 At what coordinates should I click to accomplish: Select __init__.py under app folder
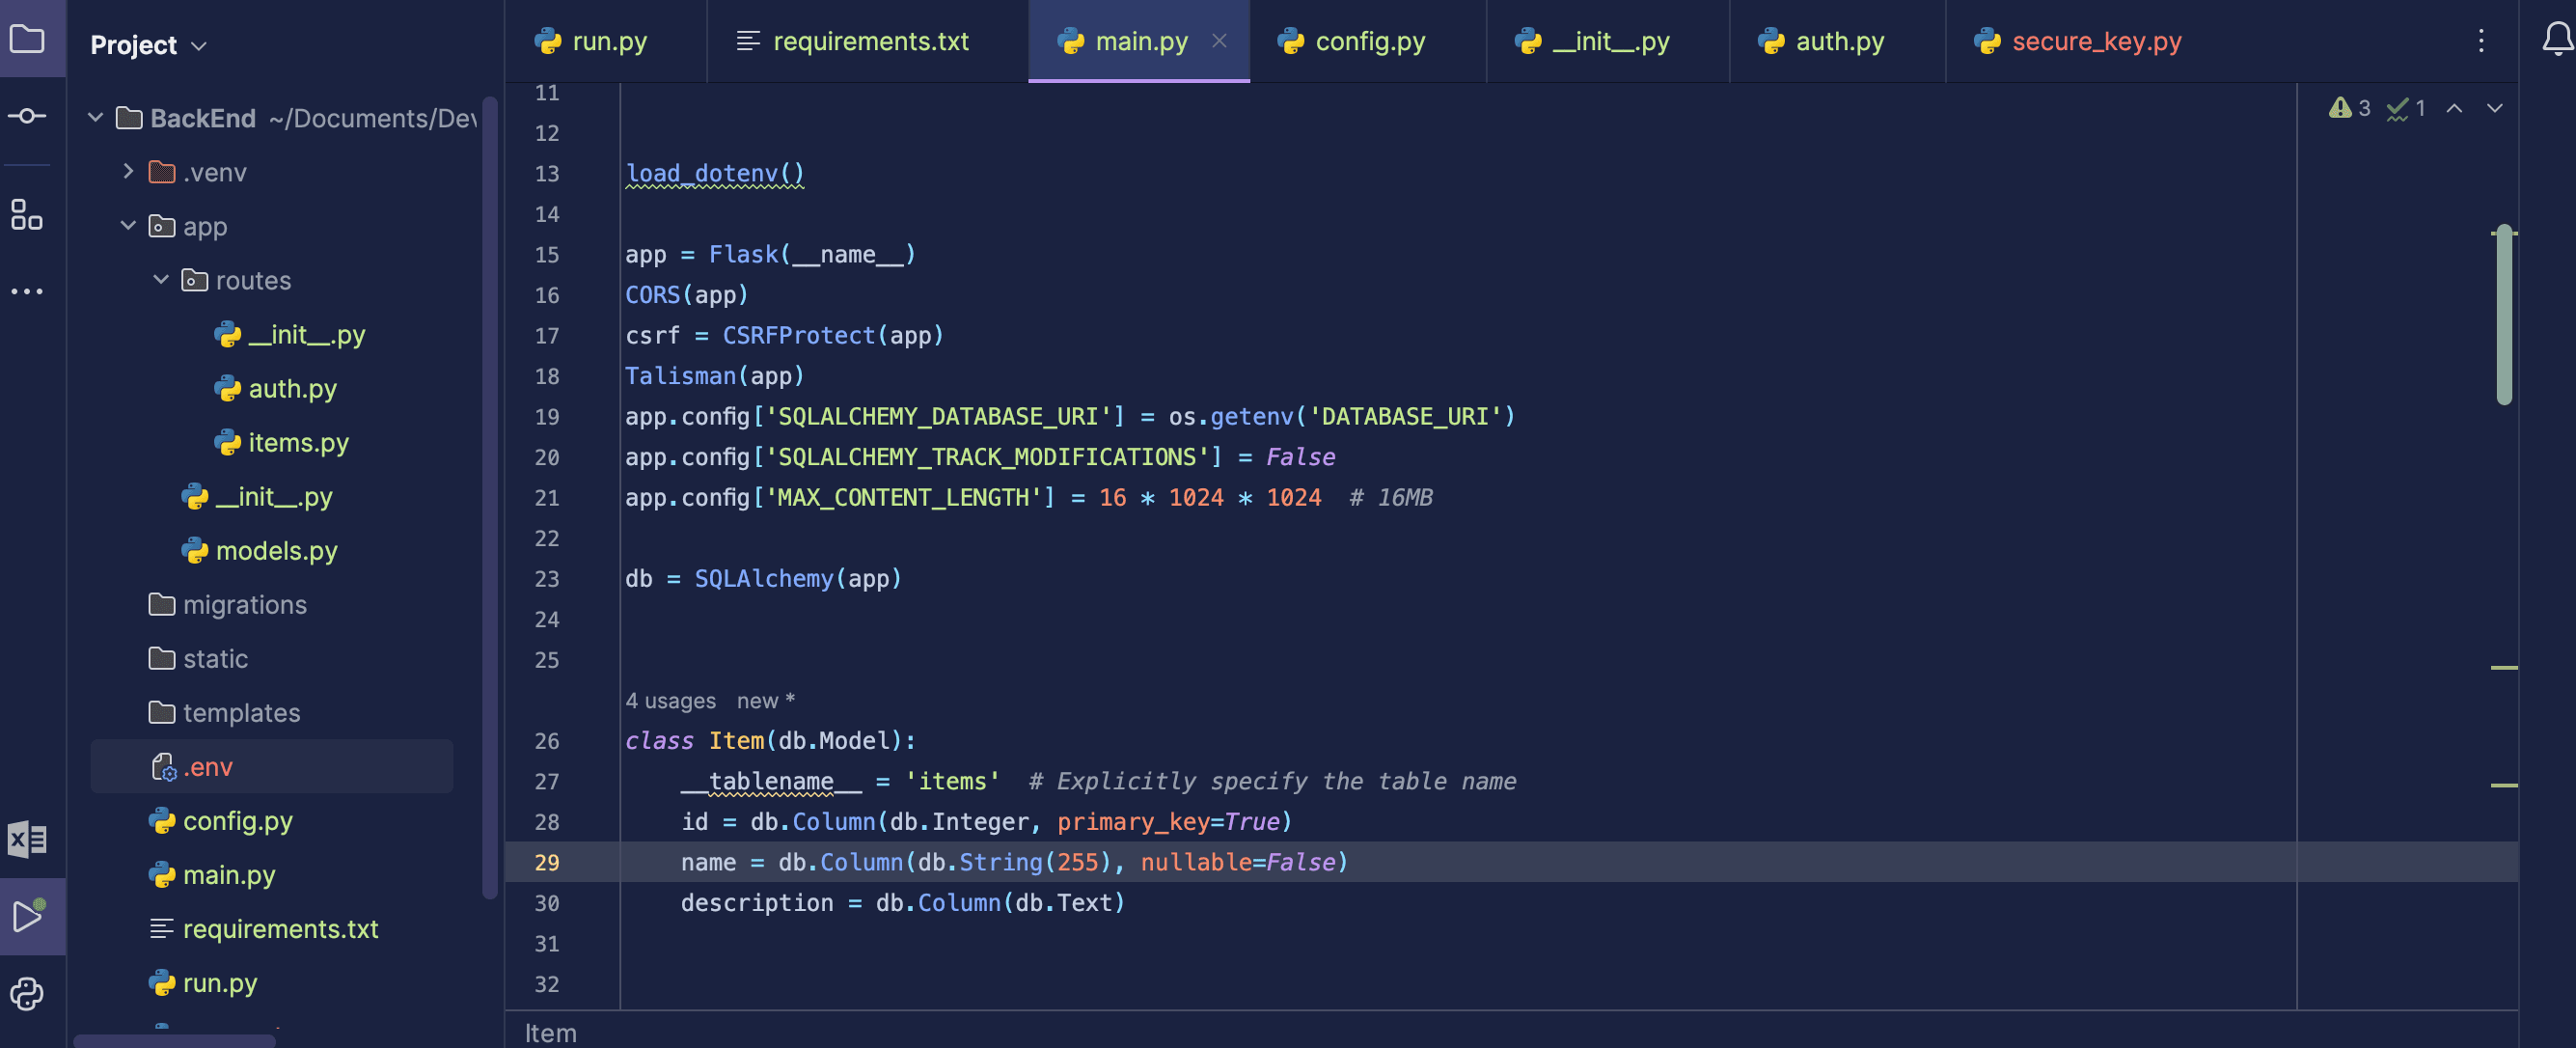point(256,496)
